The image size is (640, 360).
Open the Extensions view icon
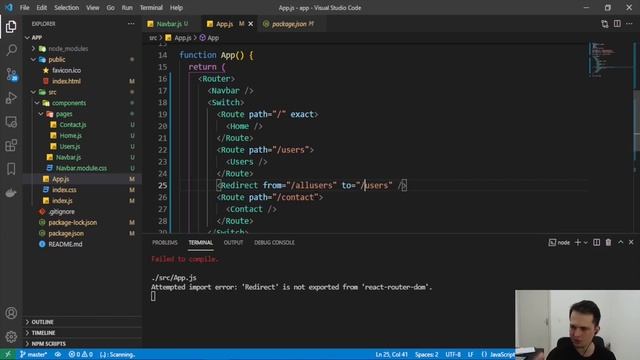[x=11, y=145]
